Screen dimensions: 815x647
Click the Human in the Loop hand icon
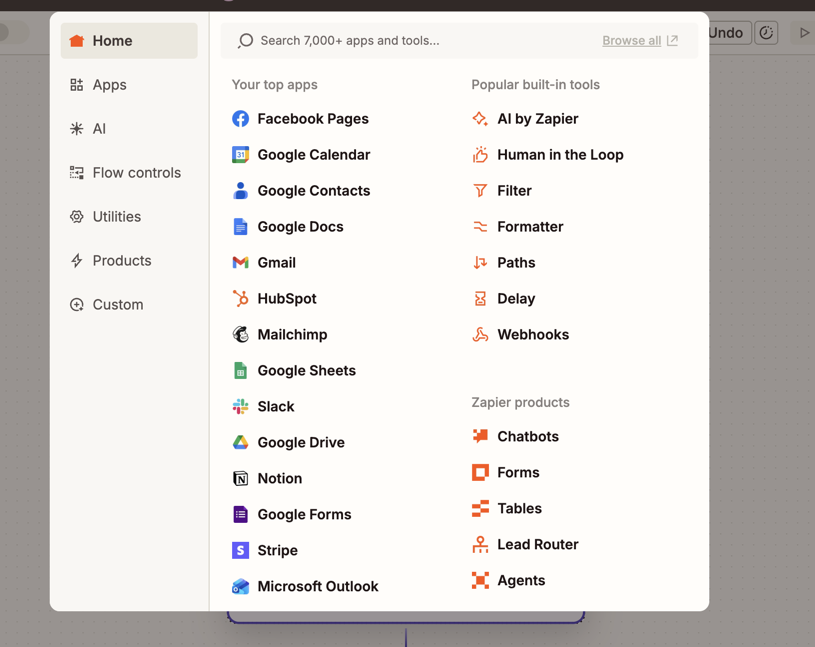(480, 154)
